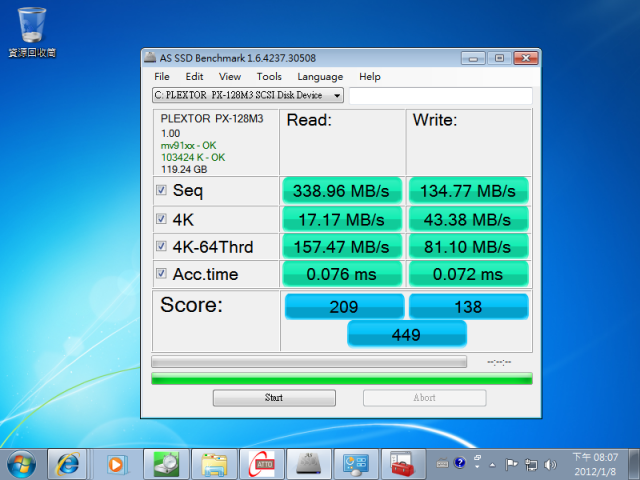
Task: Click the 4K-64Thrd read result 157.47 MB/s
Action: (x=342, y=247)
